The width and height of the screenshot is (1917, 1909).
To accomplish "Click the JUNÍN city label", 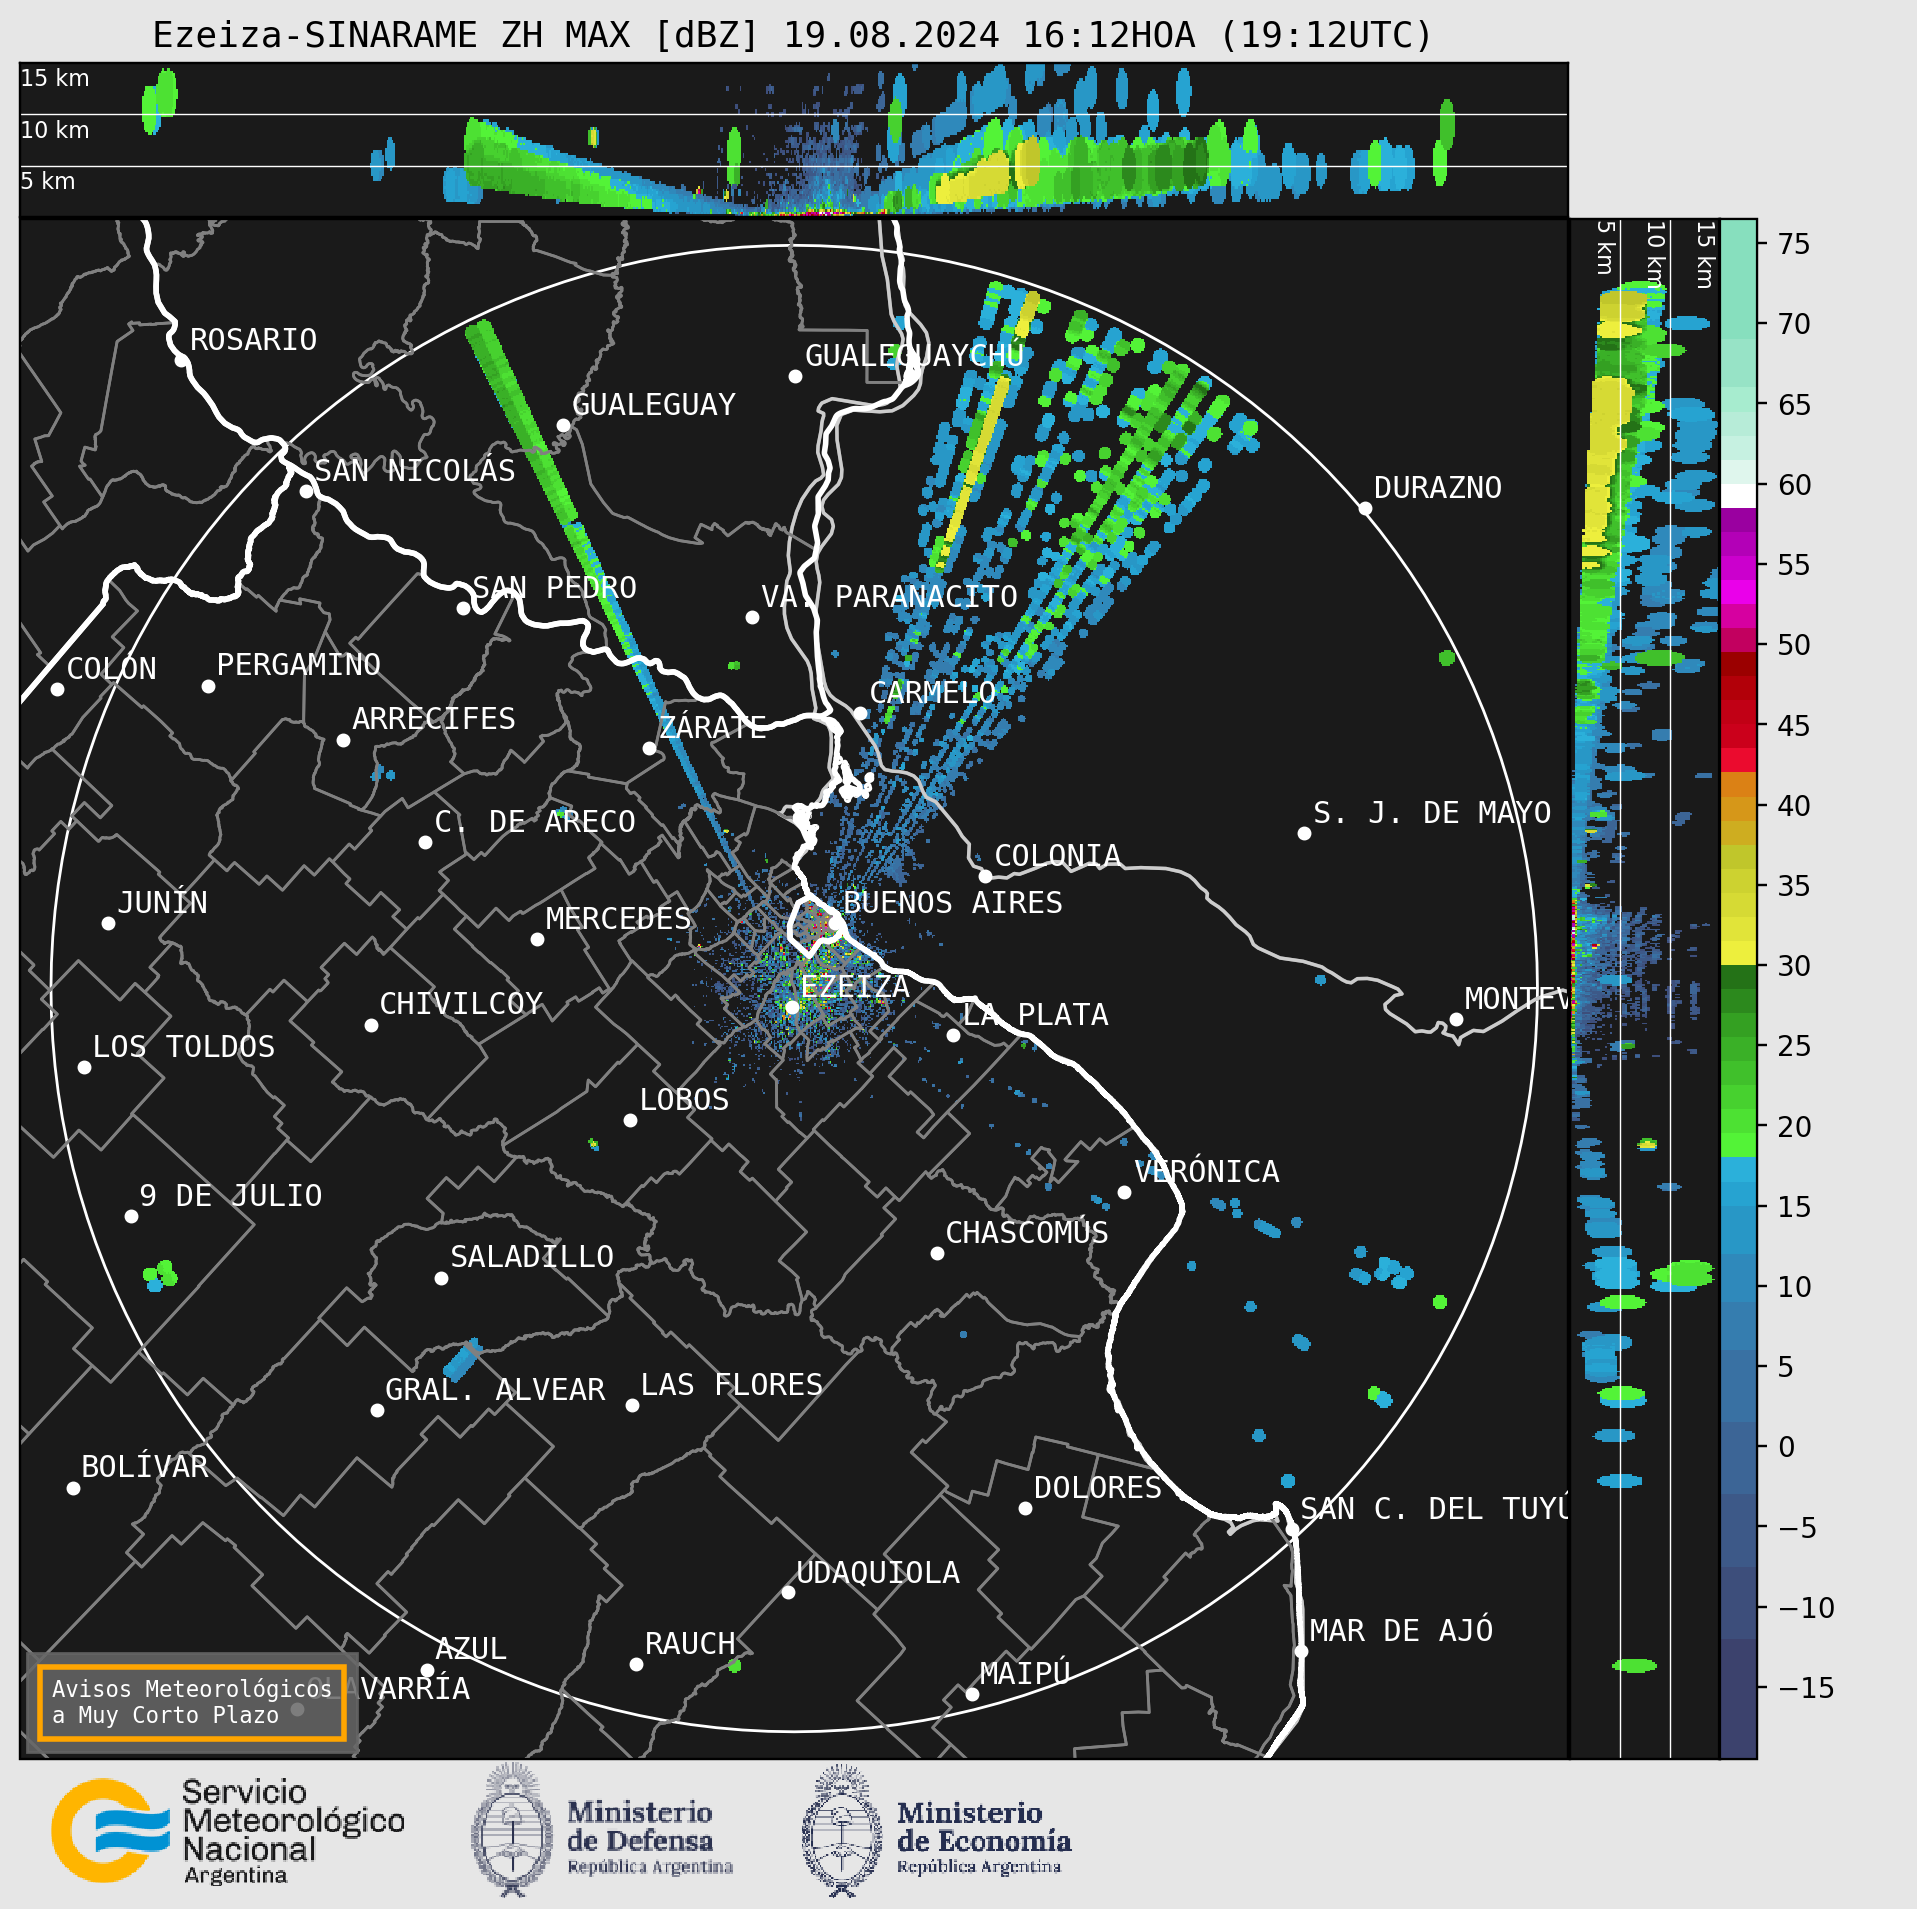I will [162, 903].
